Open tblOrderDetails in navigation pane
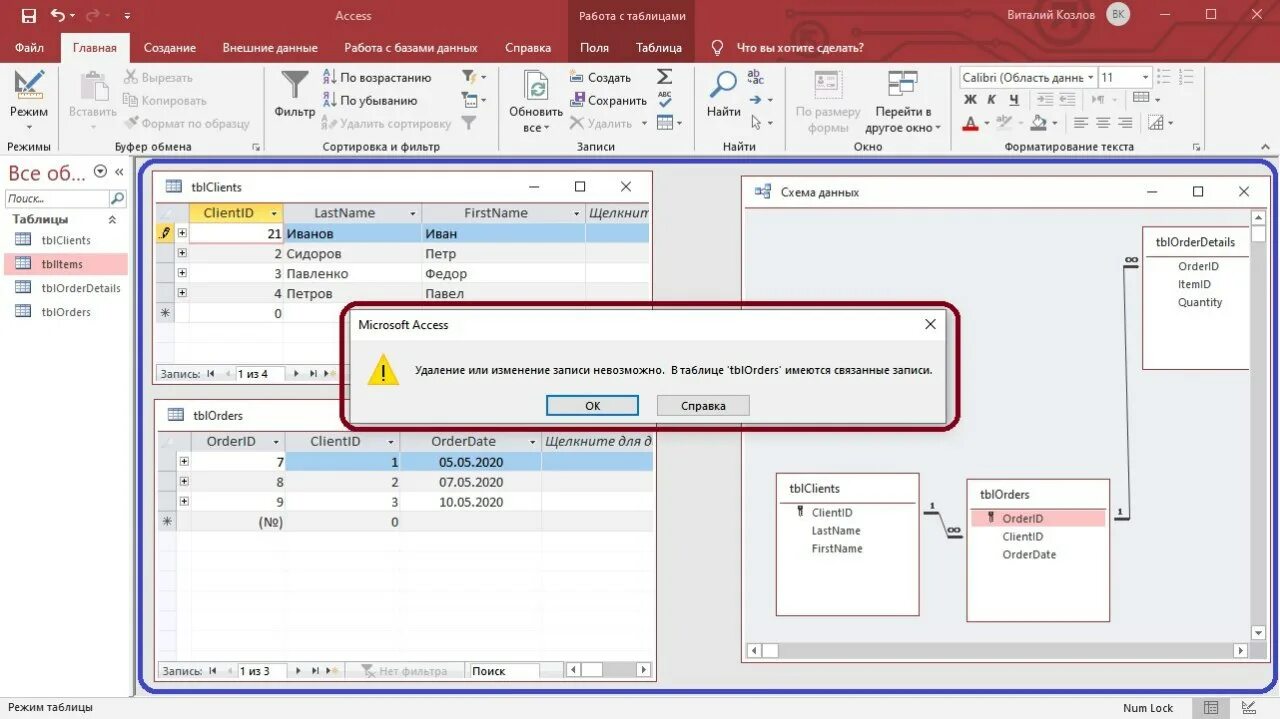 [80, 288]
